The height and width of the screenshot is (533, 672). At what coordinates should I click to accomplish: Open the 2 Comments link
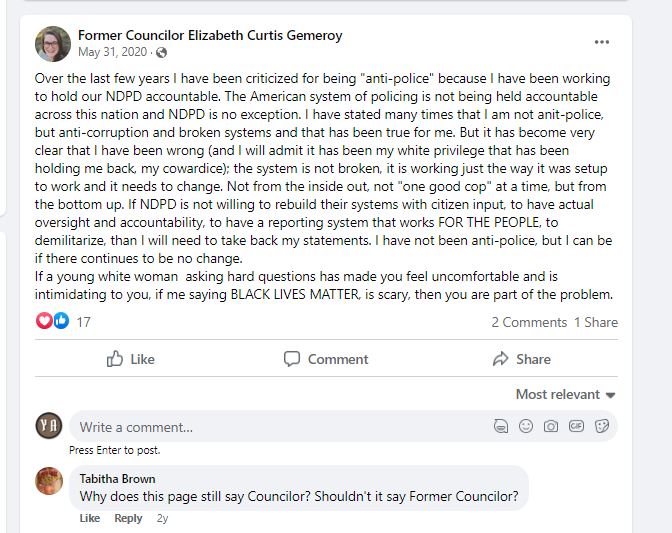coord(529,322)
